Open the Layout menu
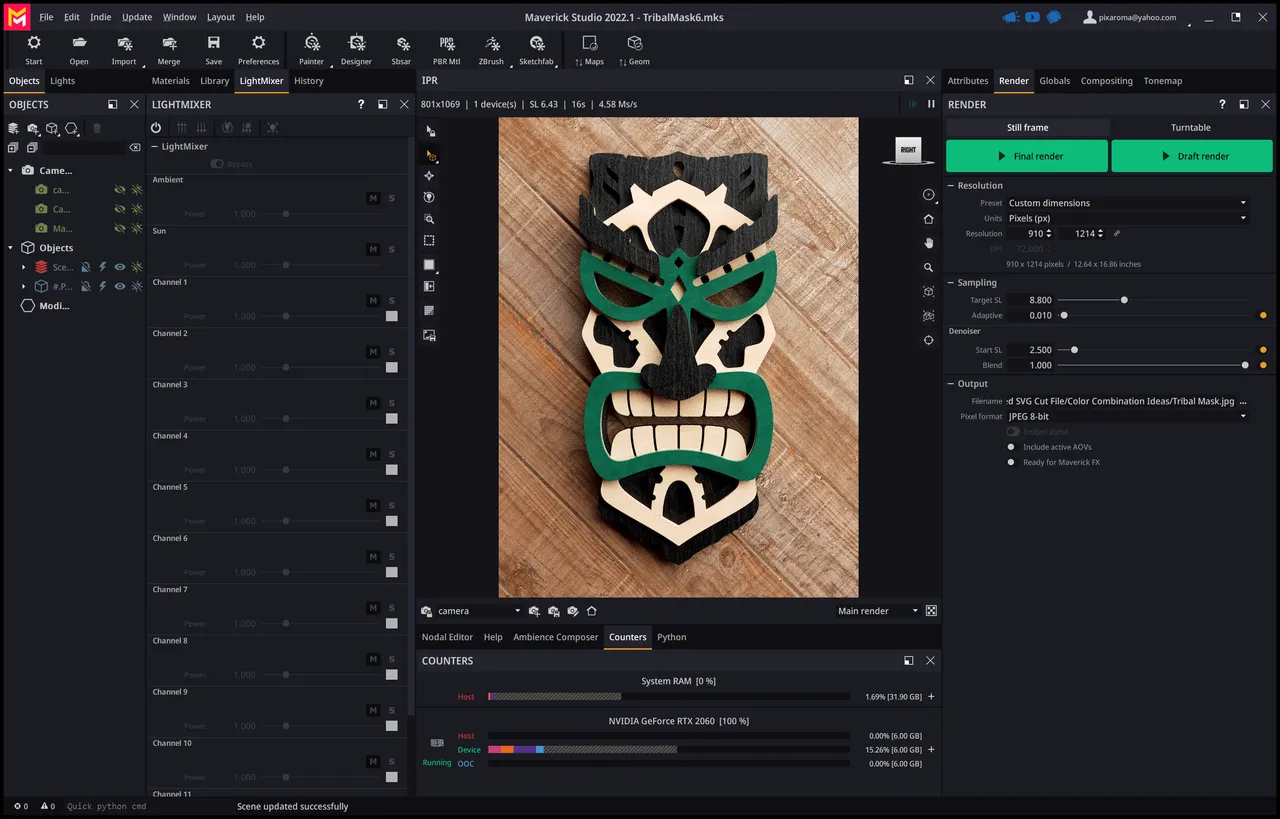The height and width of the screenshot is (819, 1280). coord(221,17)
